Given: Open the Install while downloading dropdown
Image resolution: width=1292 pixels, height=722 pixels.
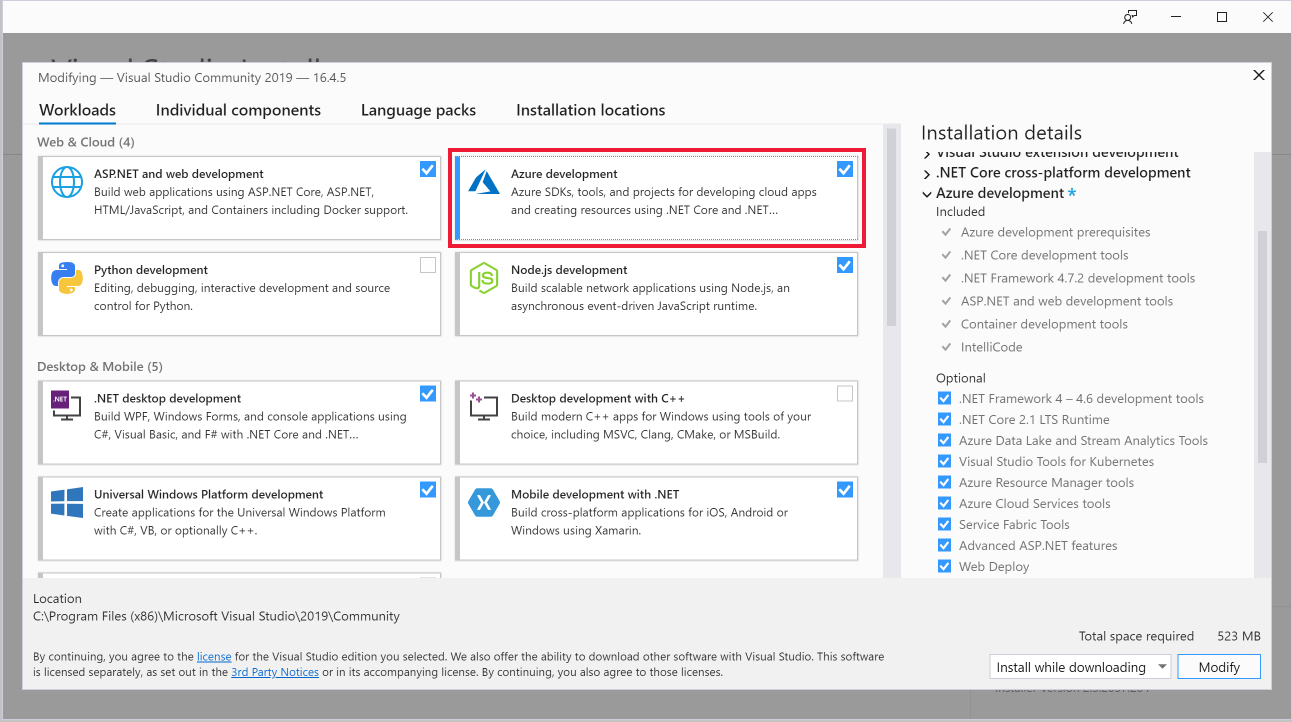Looking at the screenshot, I should [1163, 666].
